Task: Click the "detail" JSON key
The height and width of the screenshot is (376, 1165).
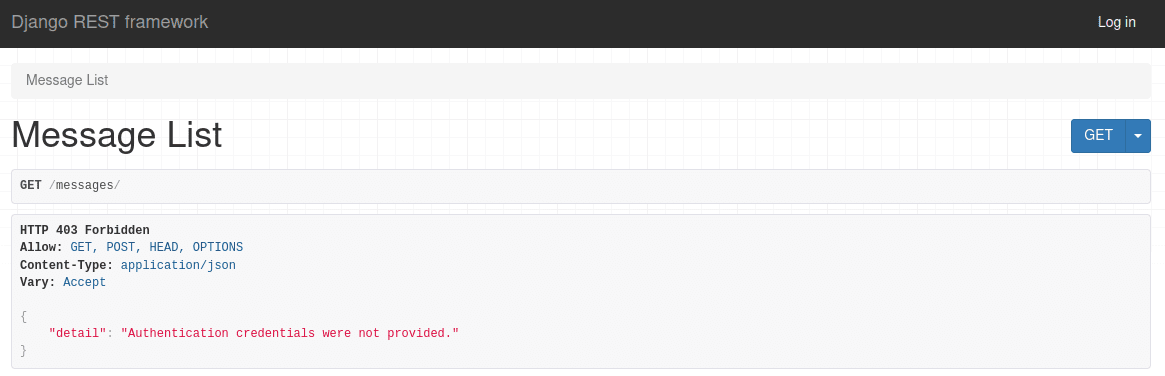Action: (78, 333)
